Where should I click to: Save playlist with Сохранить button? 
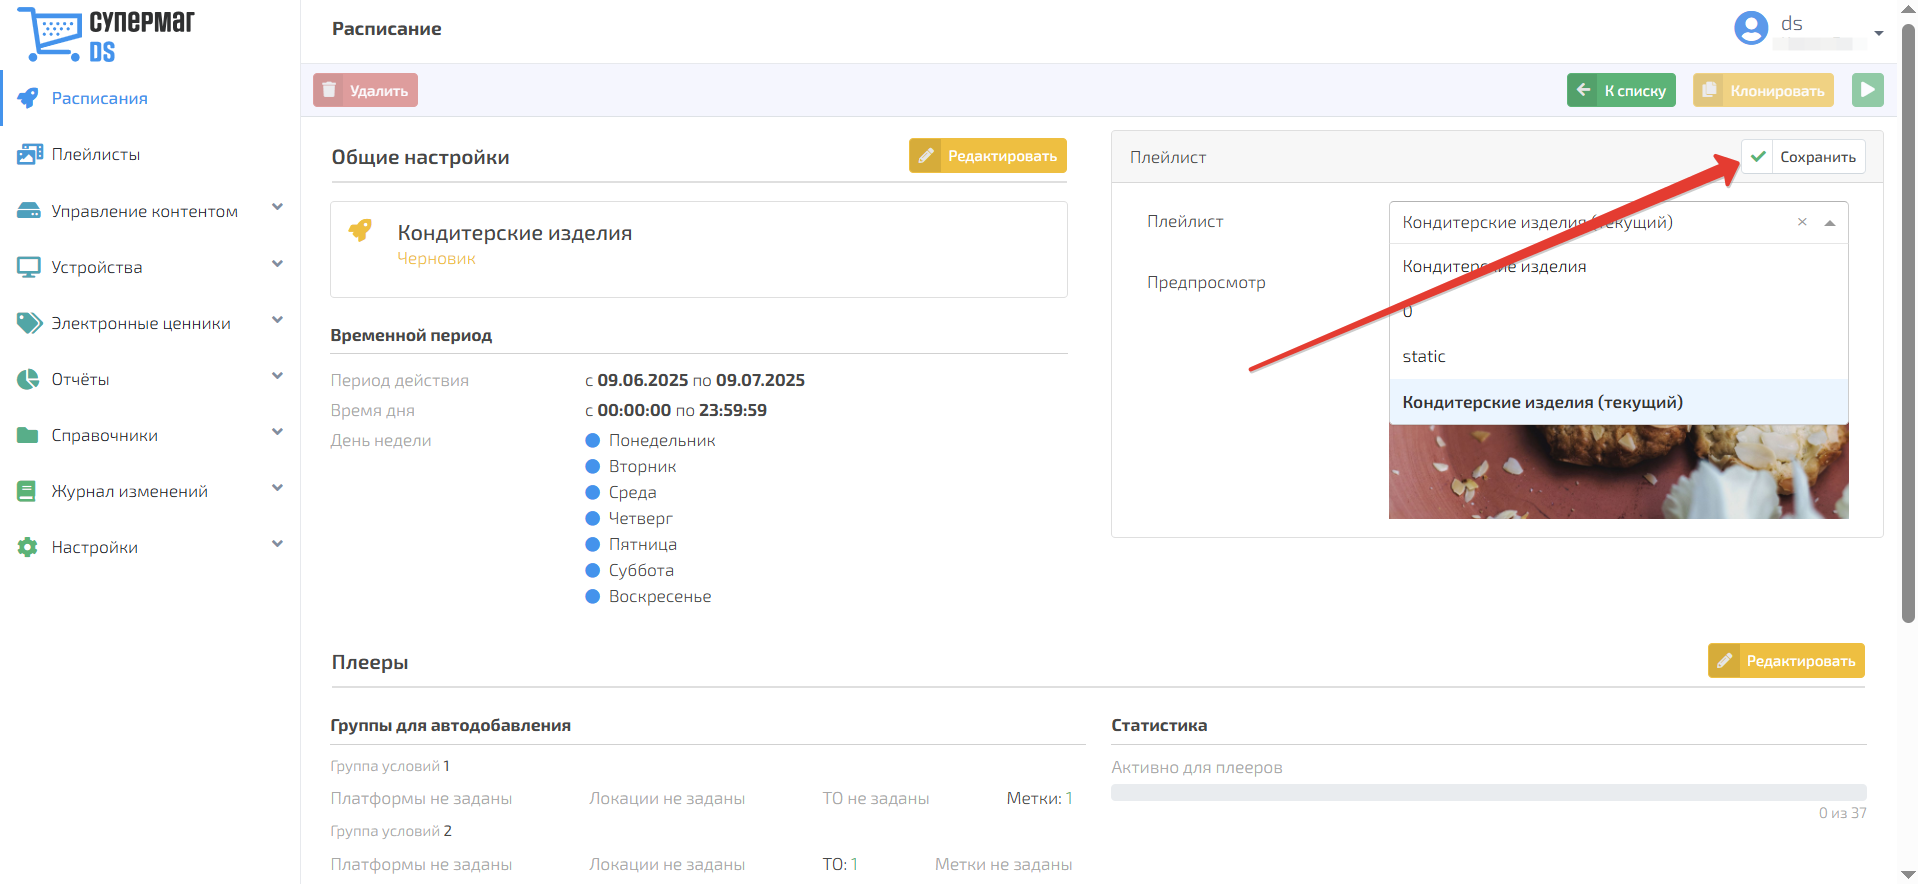coord(1803,156)
